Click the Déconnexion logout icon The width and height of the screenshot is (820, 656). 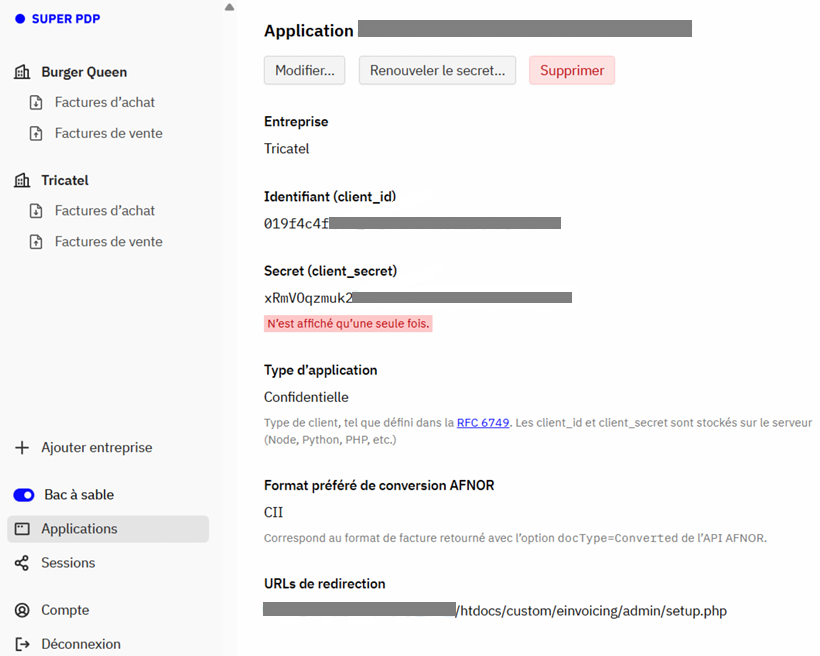point(22,644)
